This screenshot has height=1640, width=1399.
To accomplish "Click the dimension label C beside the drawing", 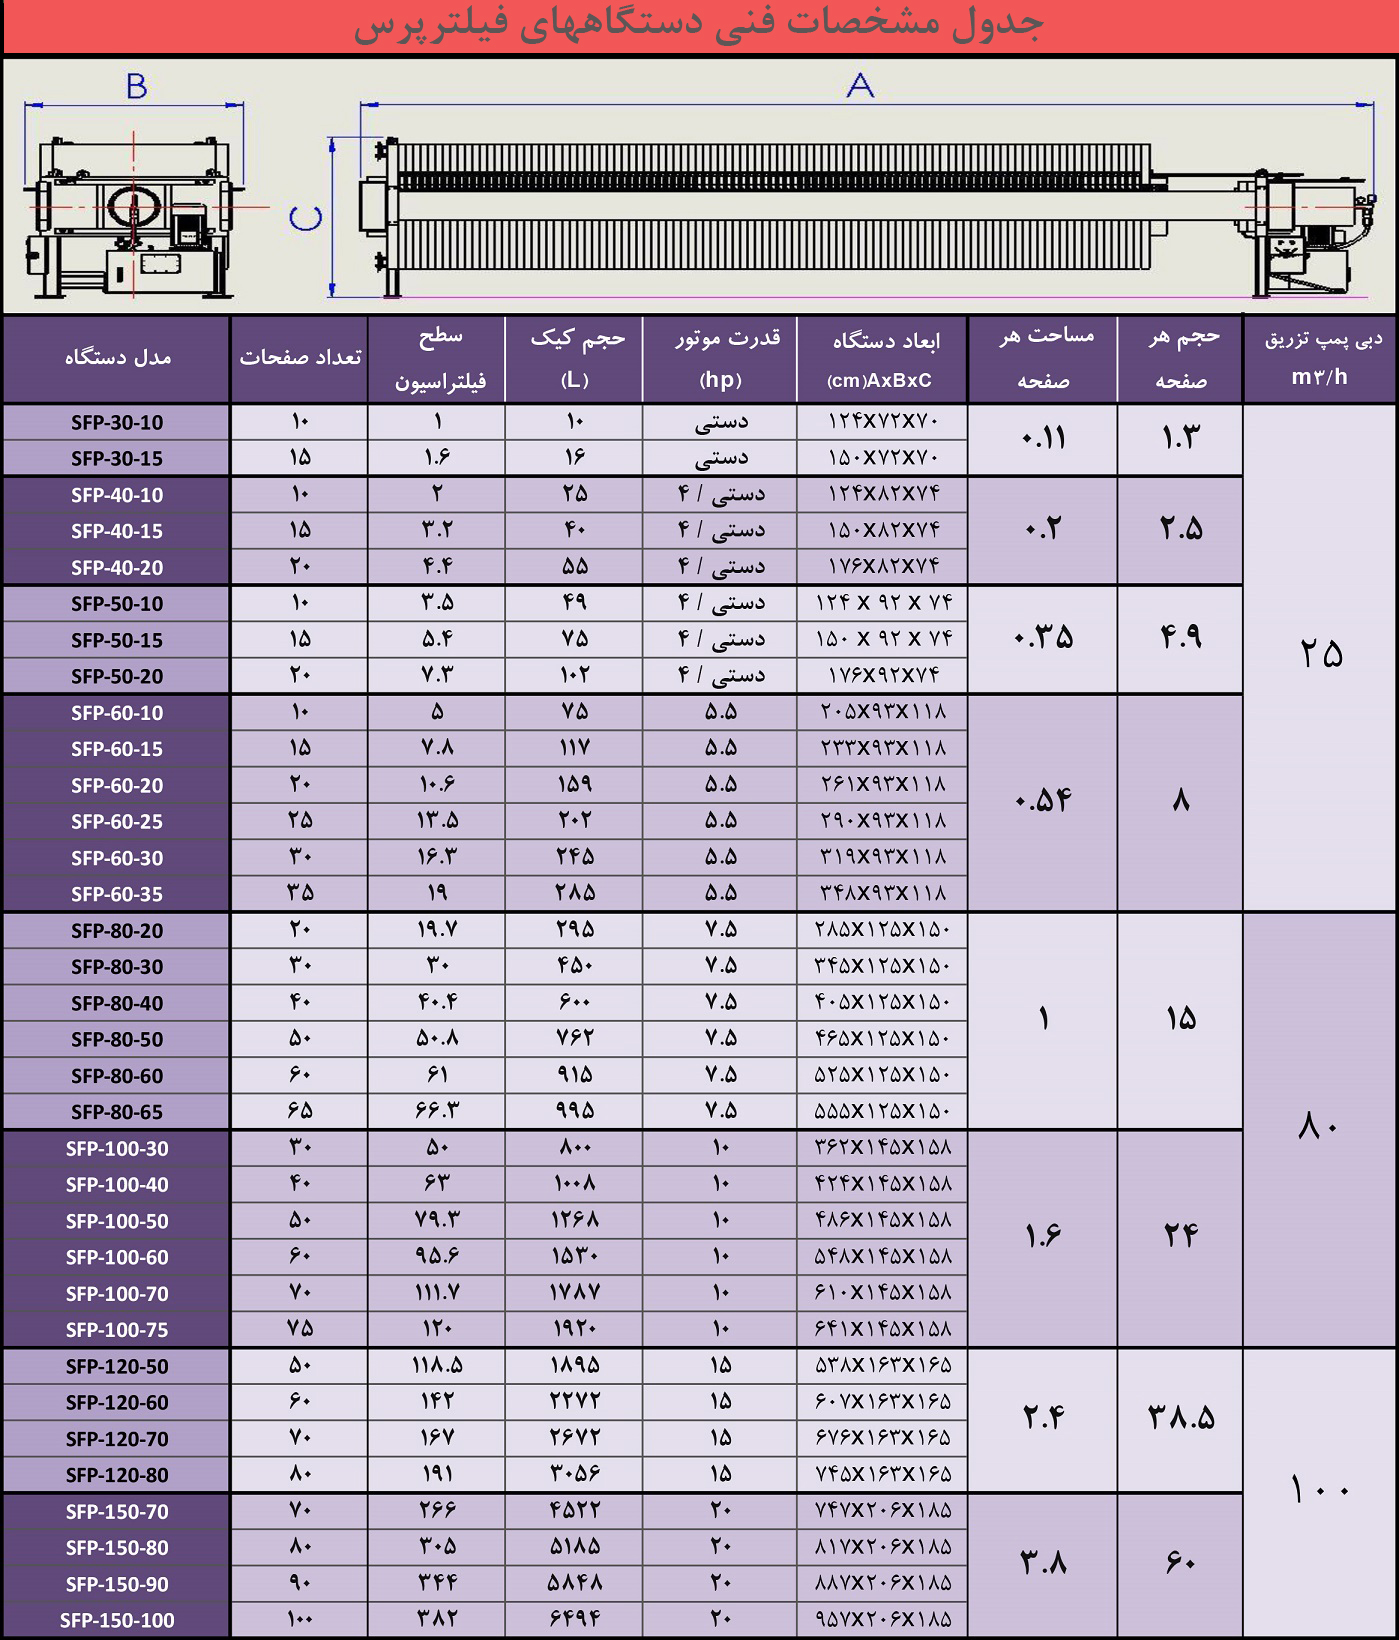I will (x=306, y=218).
